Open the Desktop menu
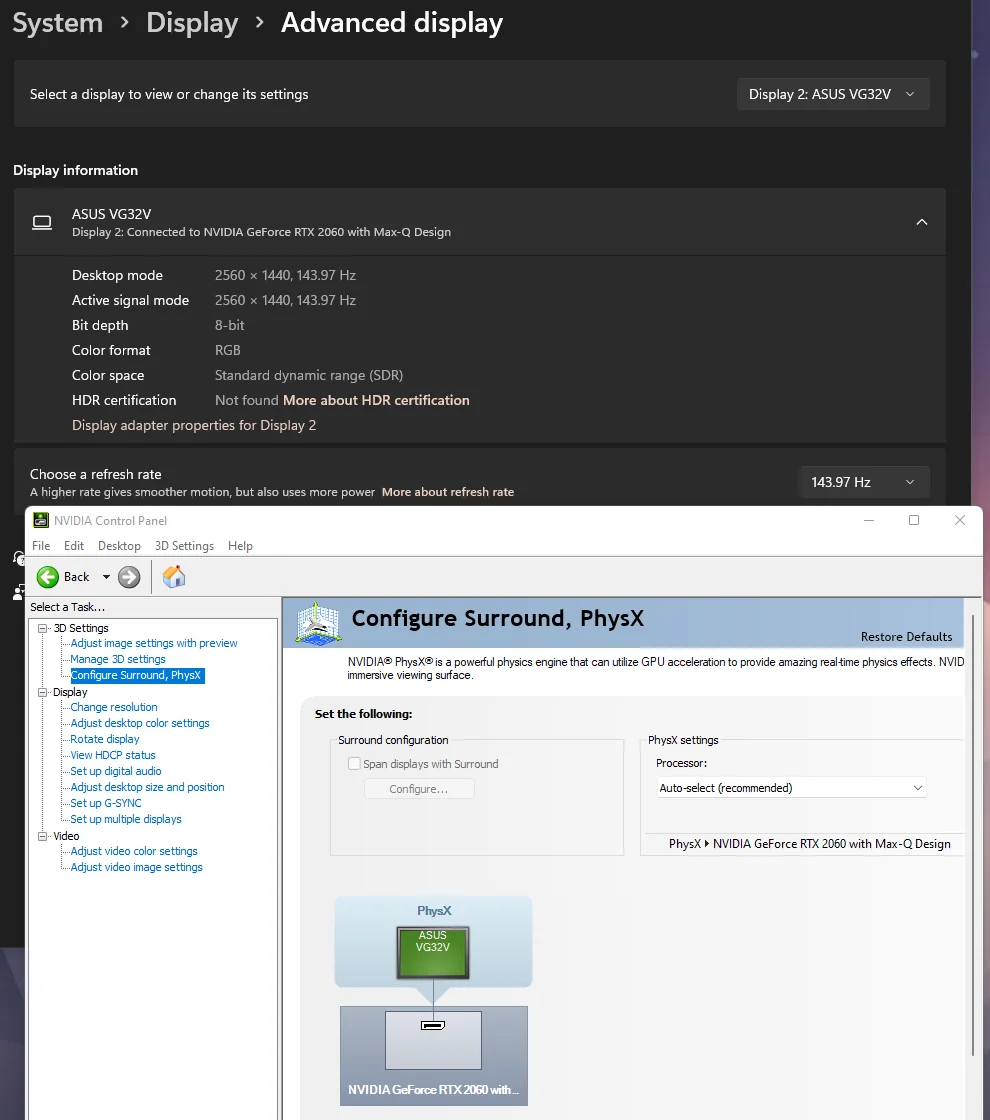Image resolution: width=990 pixels, height=1120 pixels. click(x=119, y=546)
